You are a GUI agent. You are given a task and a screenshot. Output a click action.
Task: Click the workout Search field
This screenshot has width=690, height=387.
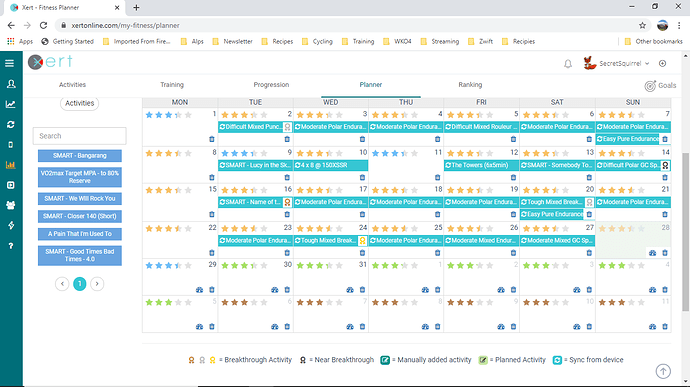point(80,136)
